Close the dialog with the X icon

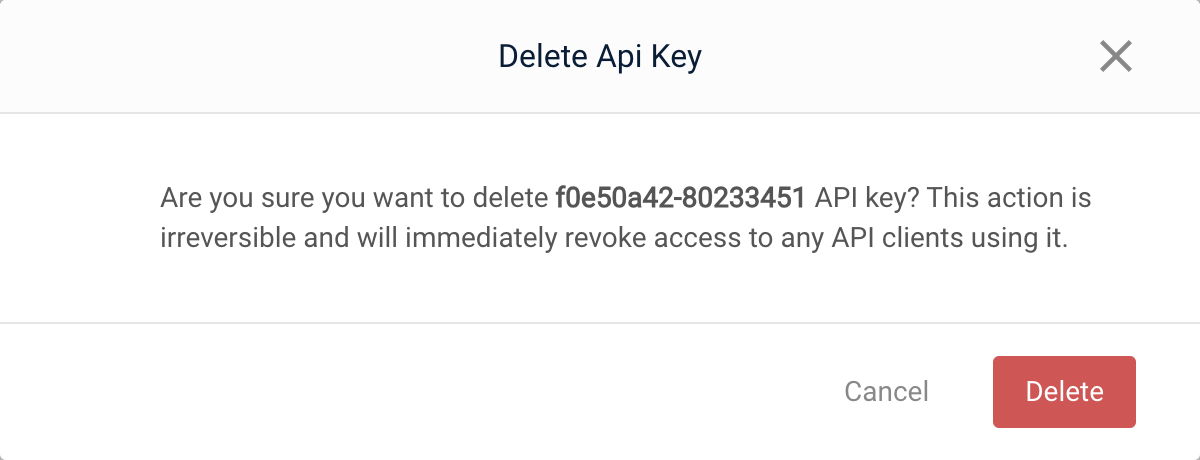[1115, 56]
